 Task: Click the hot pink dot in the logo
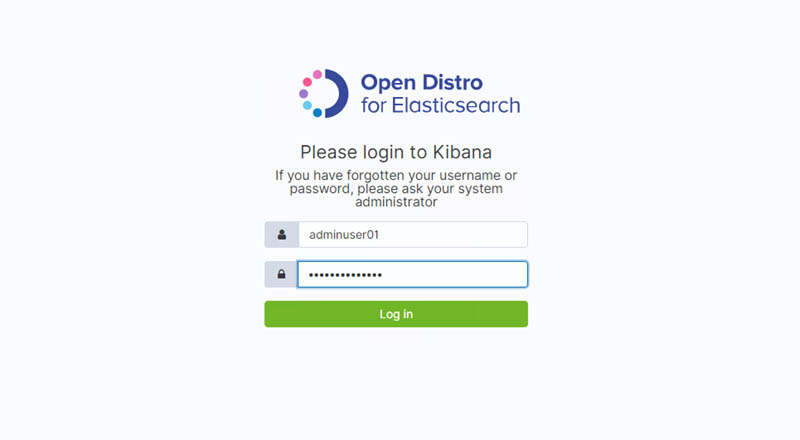[307, 82]
